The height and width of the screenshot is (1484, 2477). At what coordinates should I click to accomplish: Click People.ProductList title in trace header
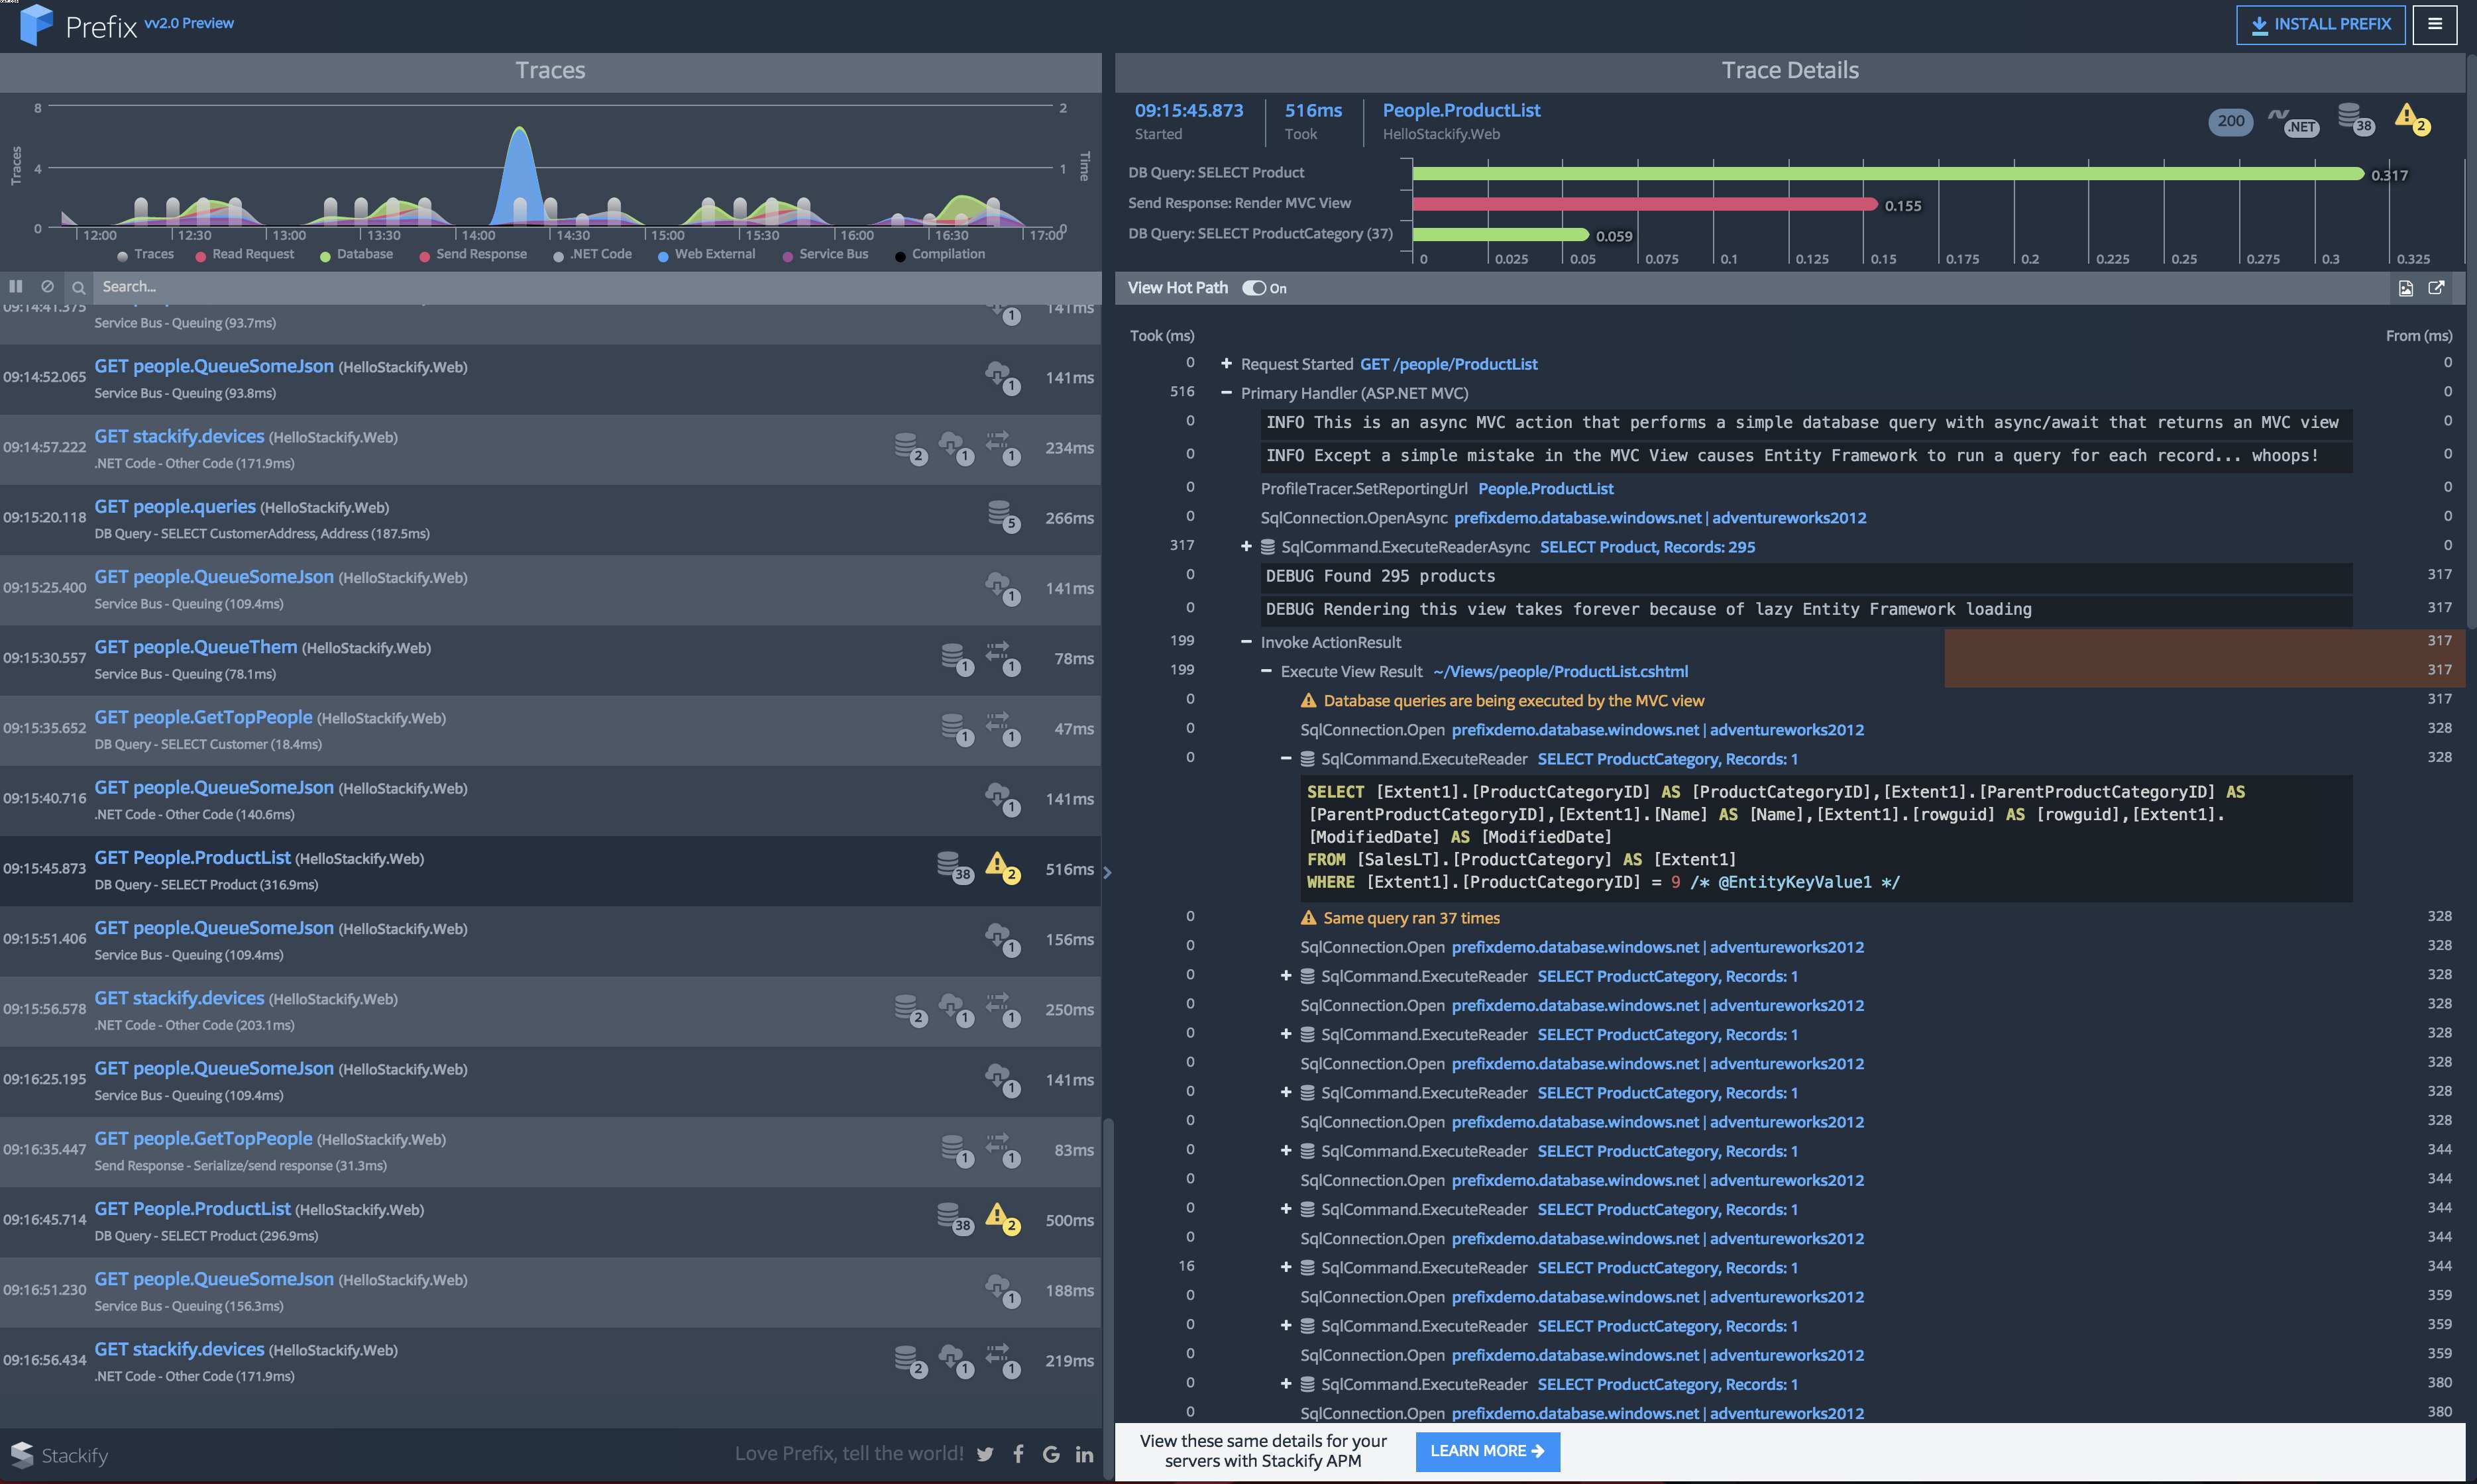coord(1461,110)
